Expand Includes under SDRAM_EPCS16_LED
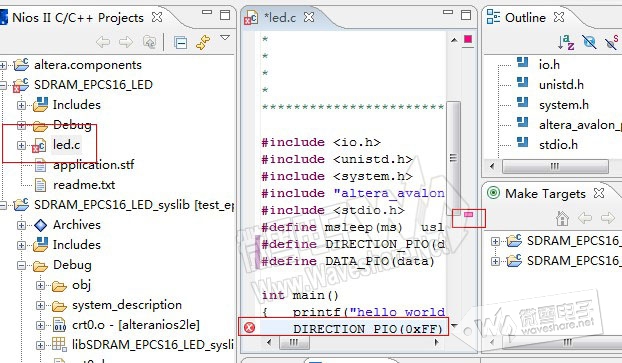Image resolution: width=622 pixels, height=363 pixels. coord(21,105)
